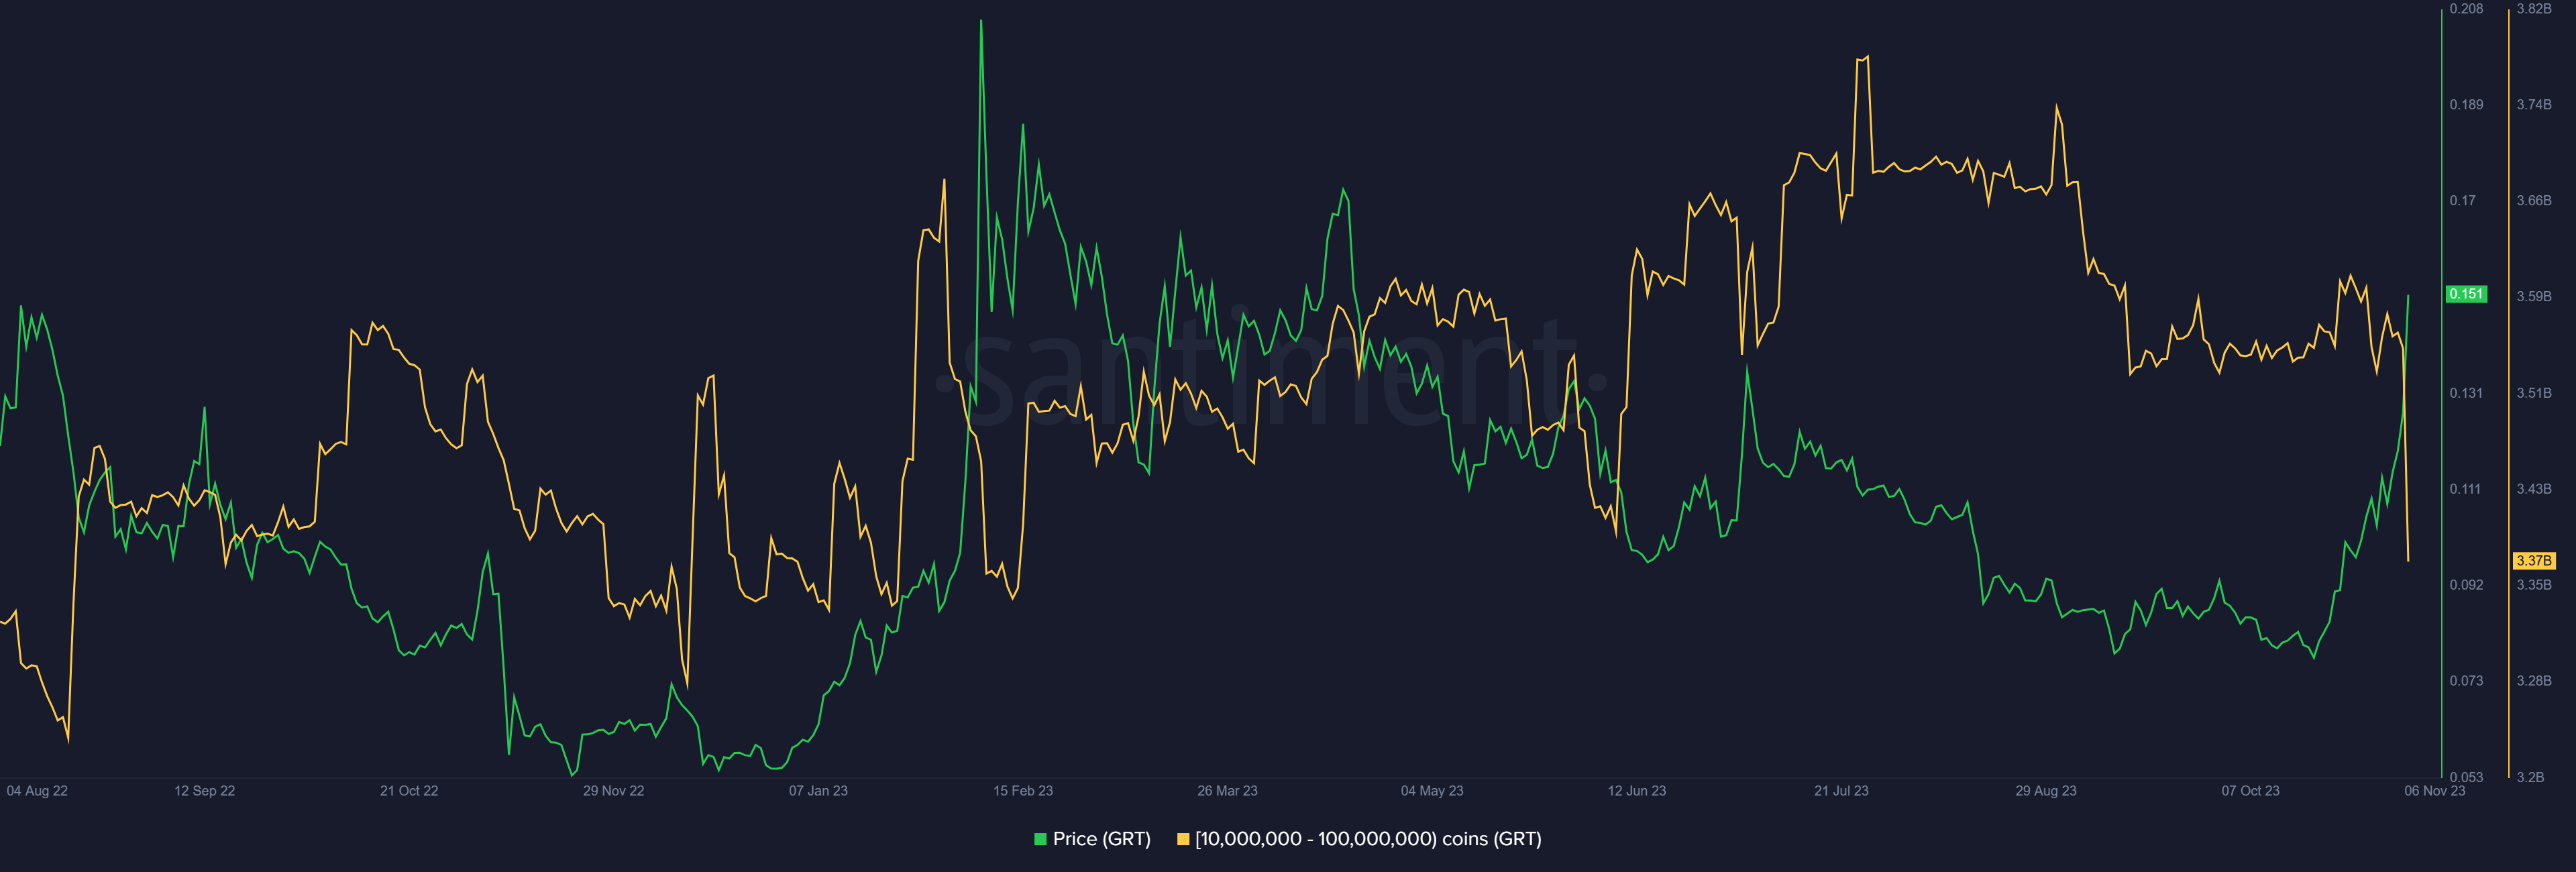Image resolution: width=2576 pixels, height=872 pixels.
Task: Click the 3.51B coins axis value
Action: 2534,393
